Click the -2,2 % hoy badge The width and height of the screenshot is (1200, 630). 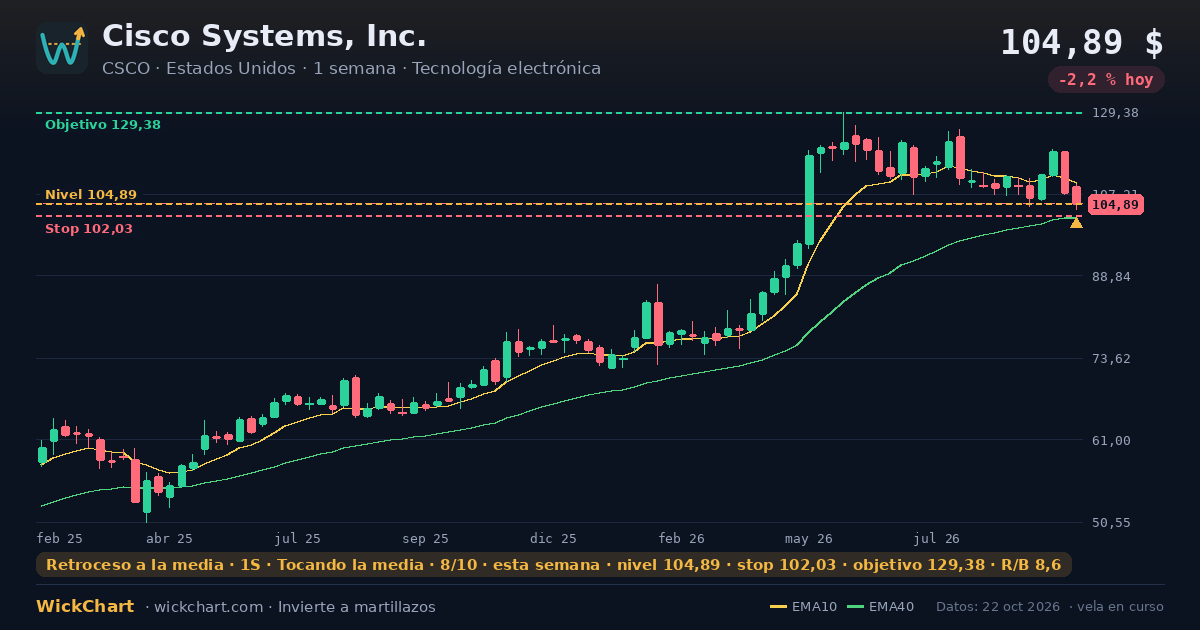1106,80
